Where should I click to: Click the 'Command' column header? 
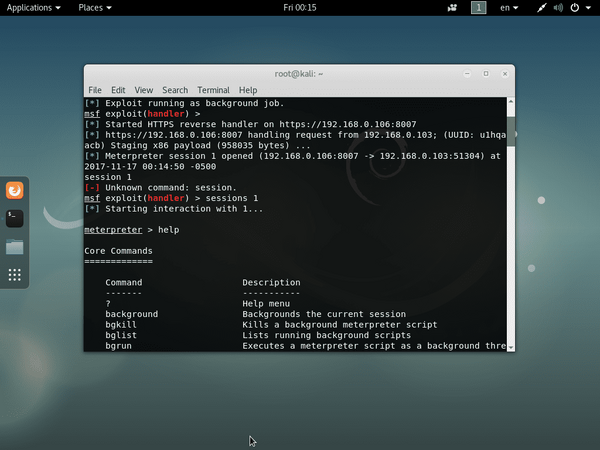(124, 282)
